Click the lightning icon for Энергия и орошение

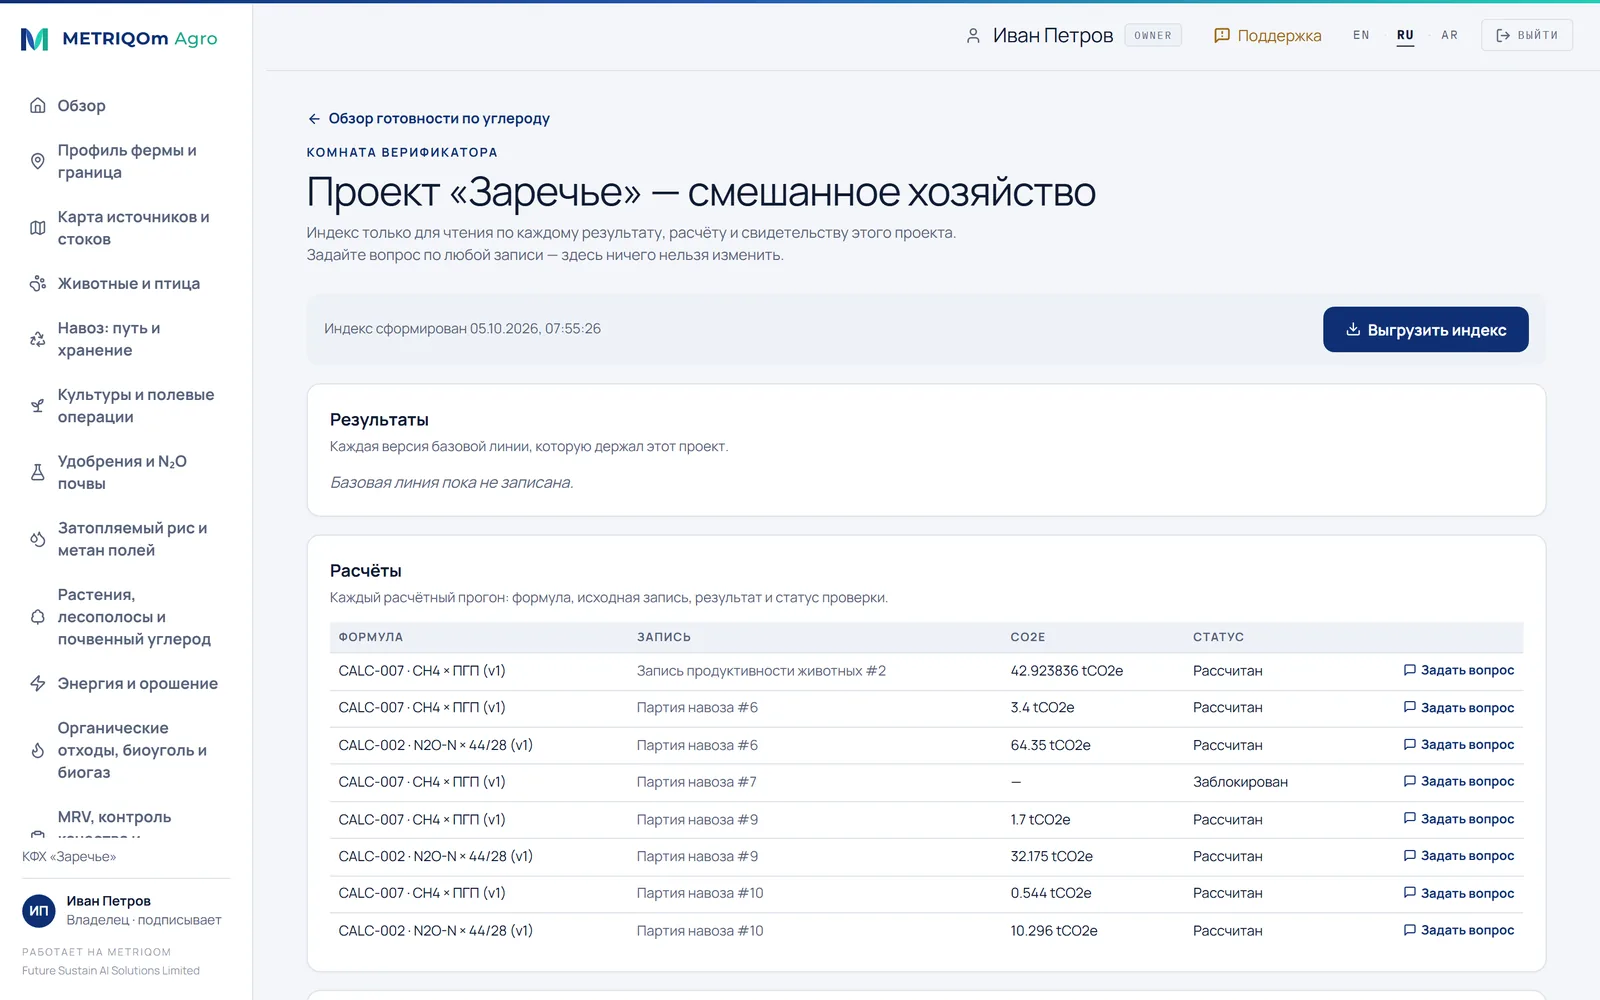(x=38, y=684)
